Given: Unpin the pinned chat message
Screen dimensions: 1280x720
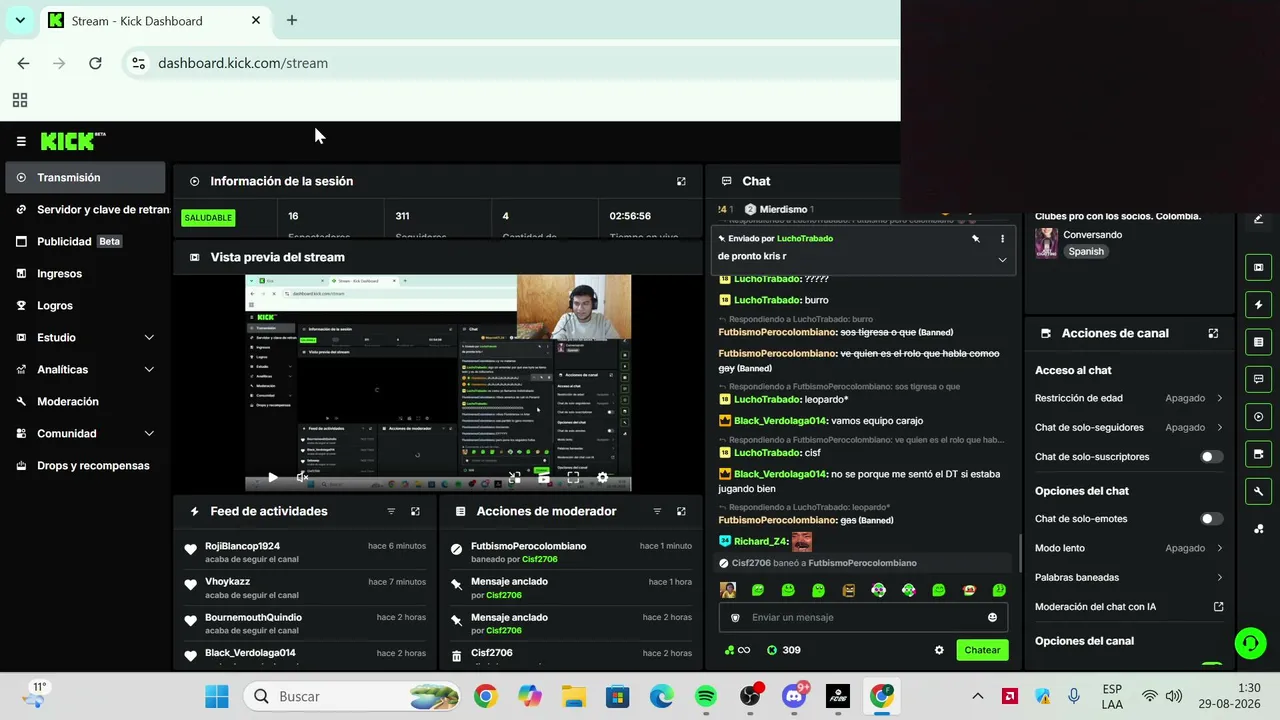Looking at the screenshot, I should (975, 239).
